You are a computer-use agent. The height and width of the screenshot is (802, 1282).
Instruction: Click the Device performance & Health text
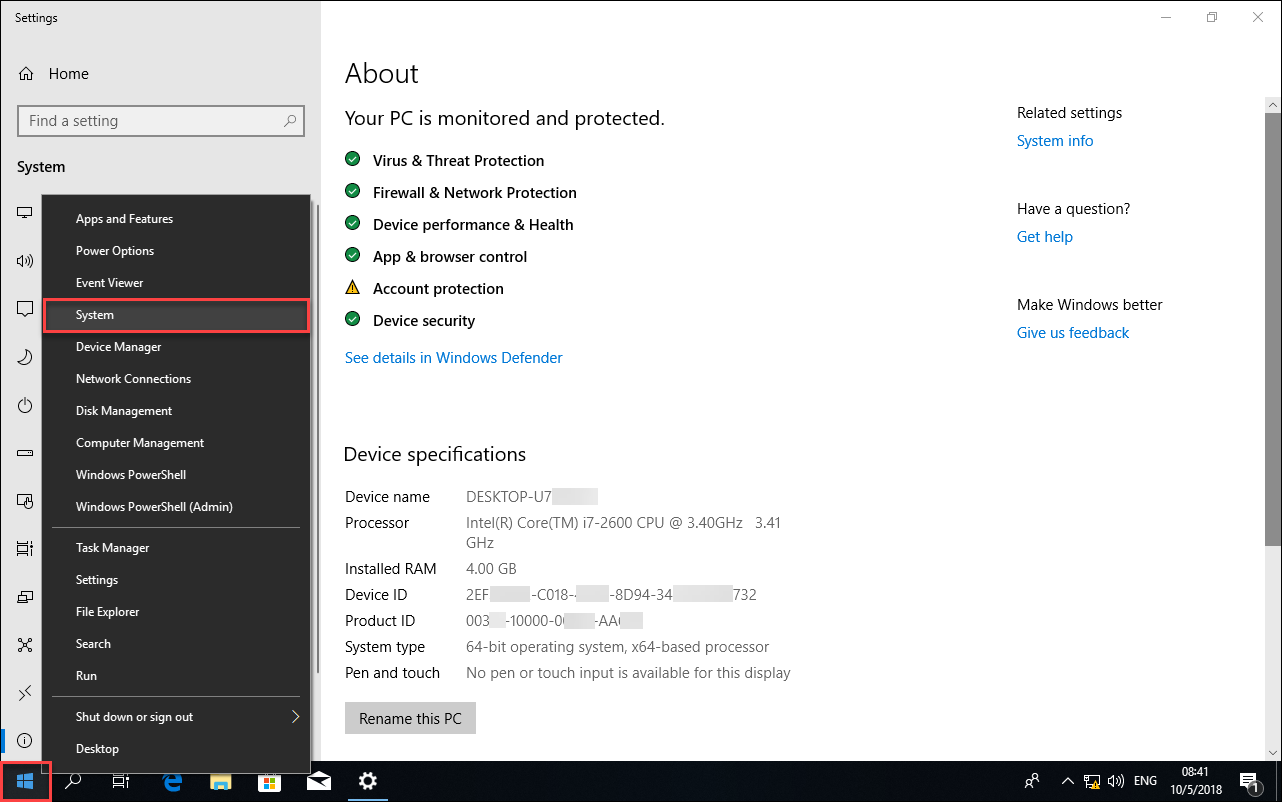pyautogui.click(x=473, y=225)
